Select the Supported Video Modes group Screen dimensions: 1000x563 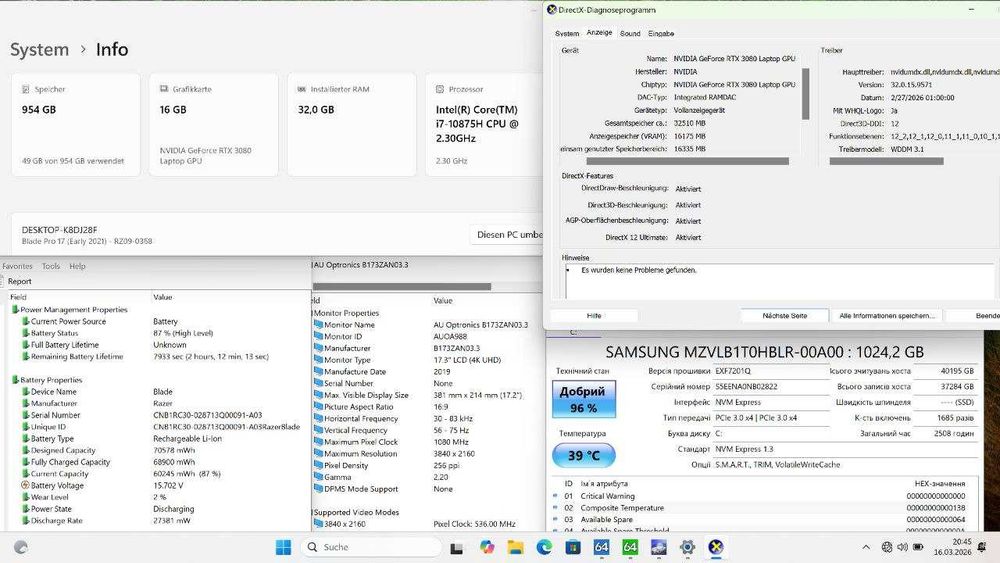356,512
